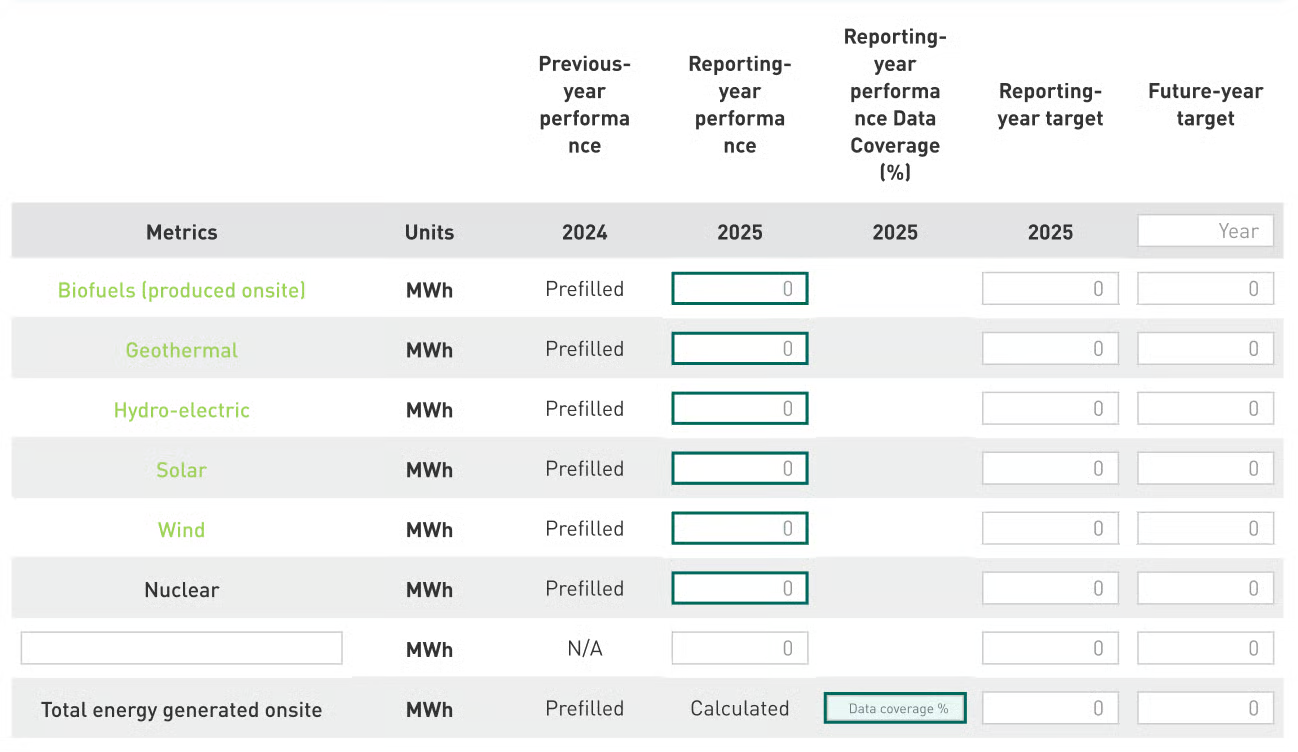Image resolution: width=1298 pixels, height=752 pixels.
Task: Focus Total energy generated future-year target
Action: [x=1205, y=709]
